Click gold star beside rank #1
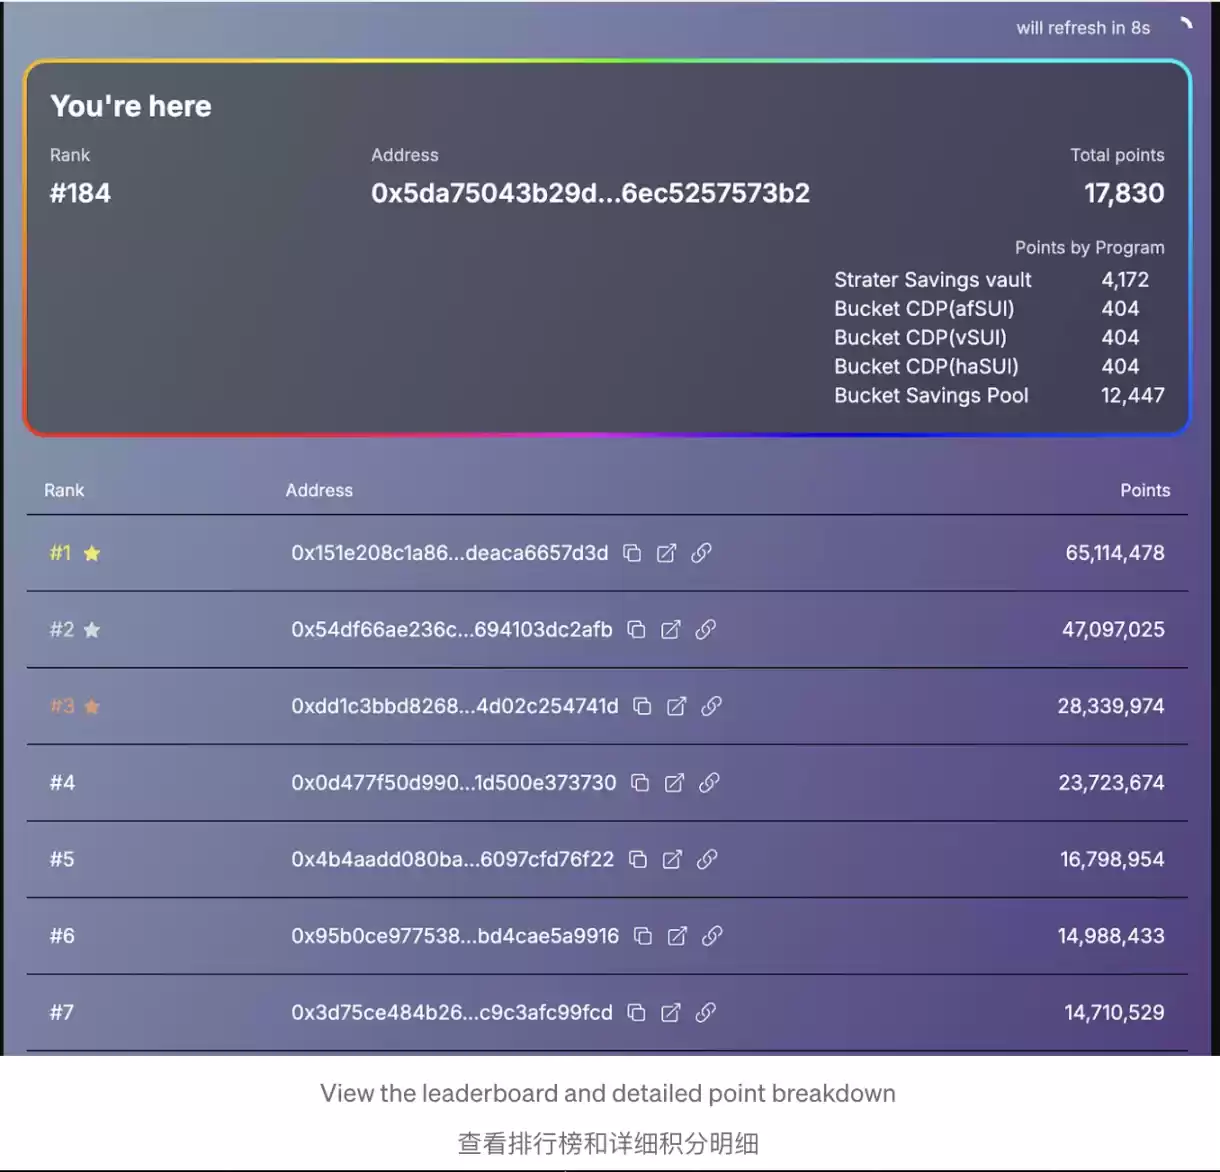Viewport: 1220px width, 1172px height. pos(92,553)
